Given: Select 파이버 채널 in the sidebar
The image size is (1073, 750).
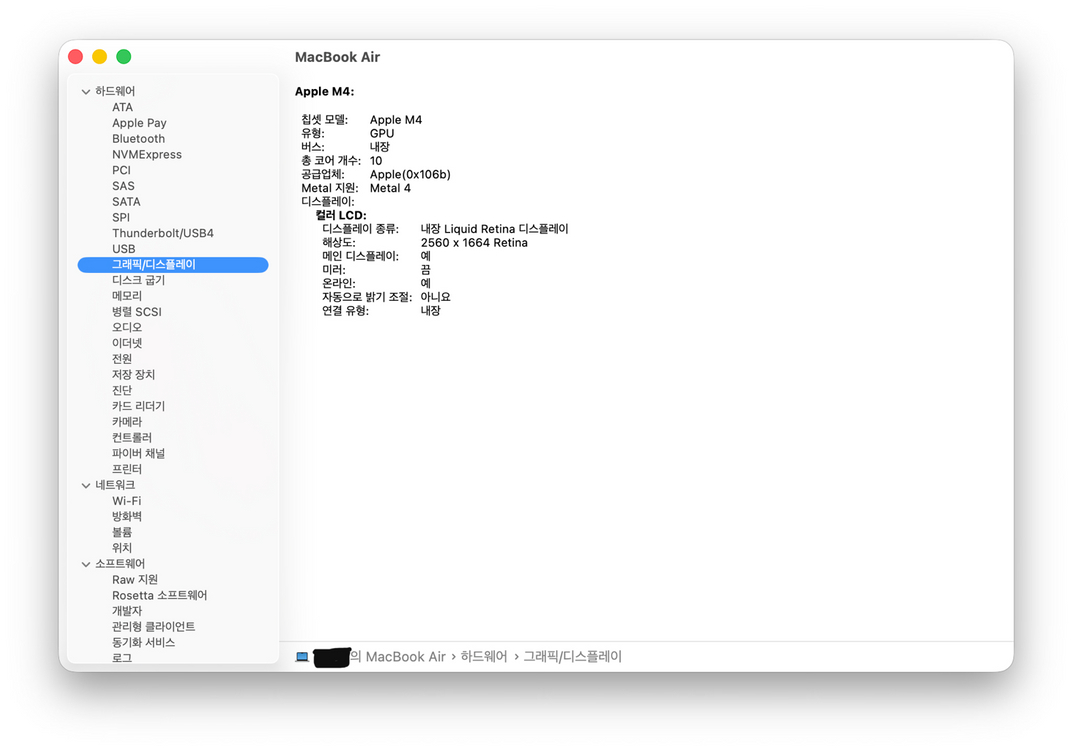Looking at the screenshot, I should [x=138, y=454].
